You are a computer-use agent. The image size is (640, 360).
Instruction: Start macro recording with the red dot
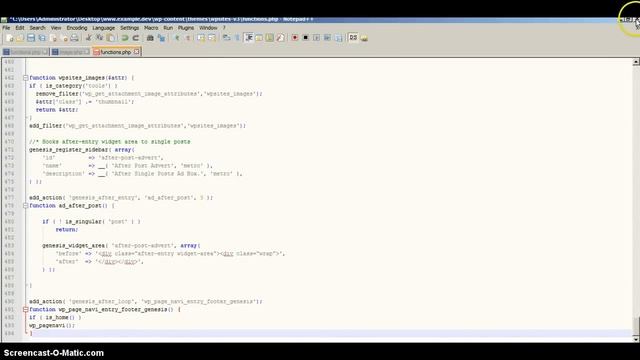(x=295, y=38)
